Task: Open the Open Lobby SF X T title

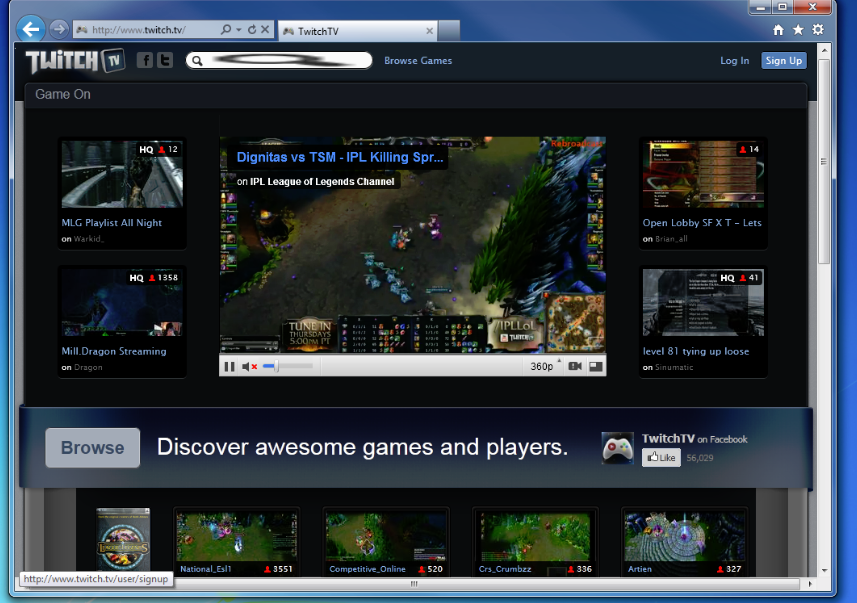Action: [x=702, y=223]
